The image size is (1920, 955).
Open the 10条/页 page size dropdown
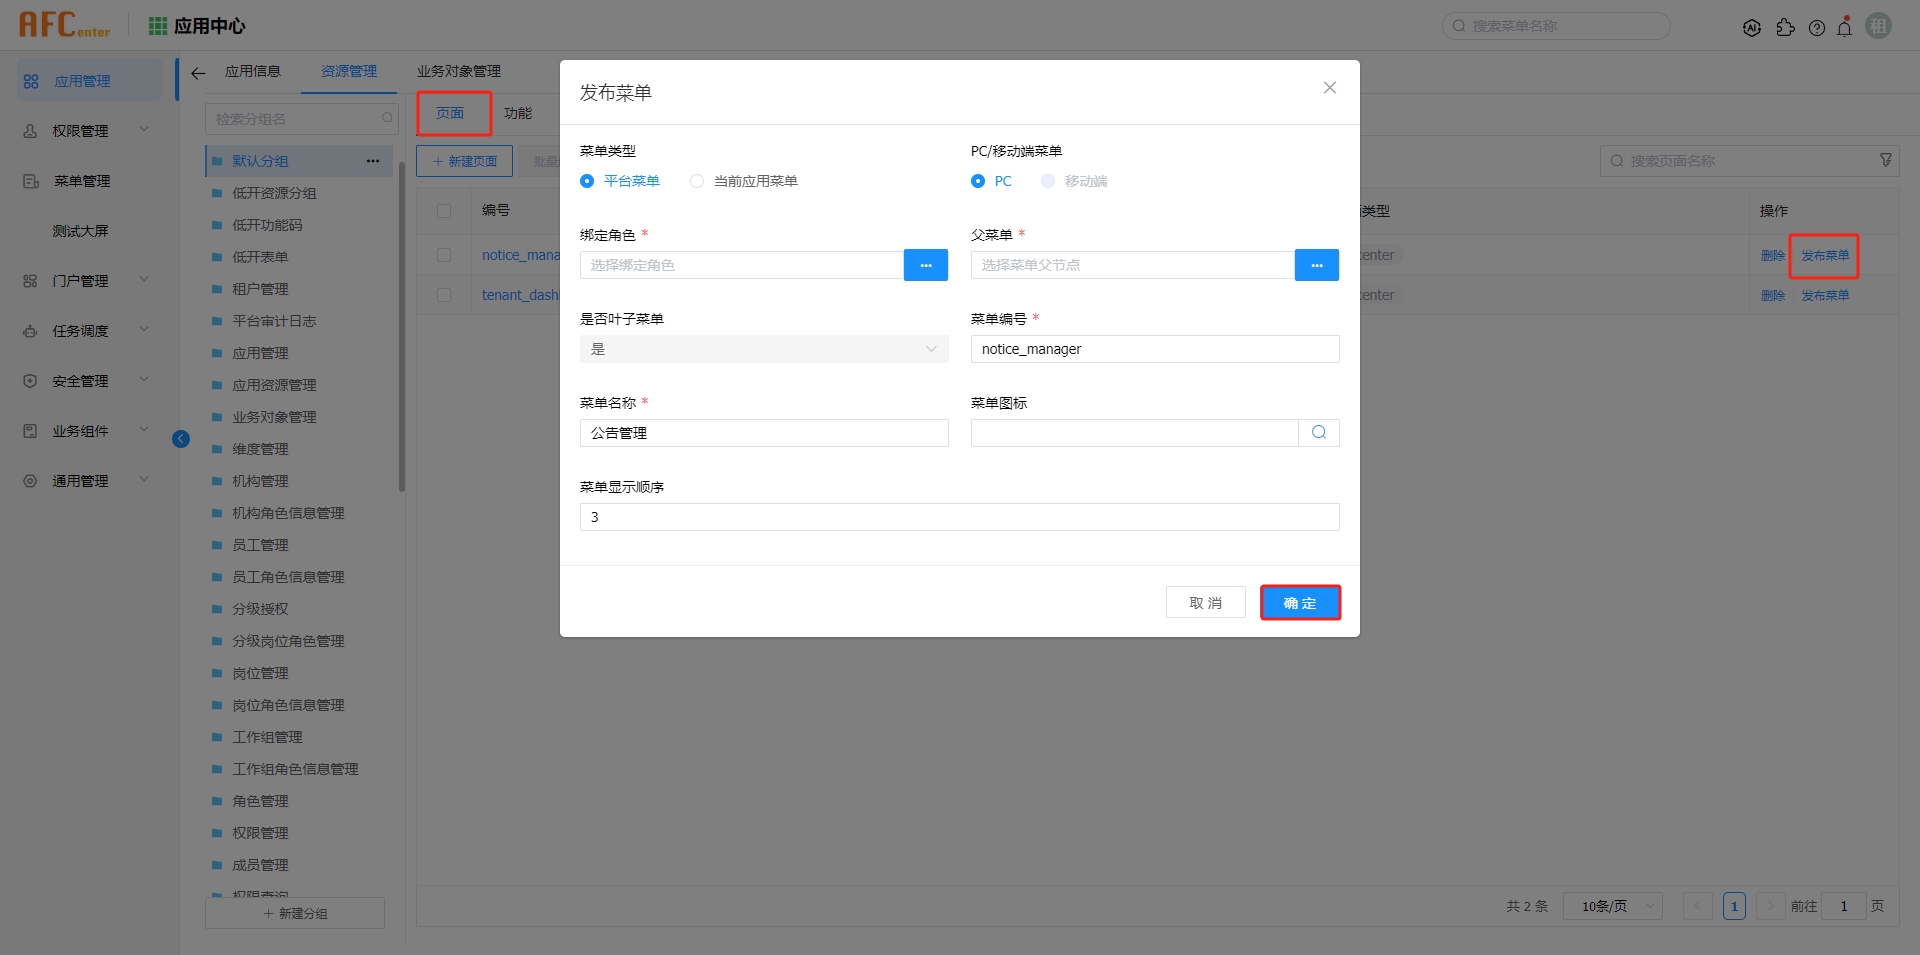pos(1611,906)
